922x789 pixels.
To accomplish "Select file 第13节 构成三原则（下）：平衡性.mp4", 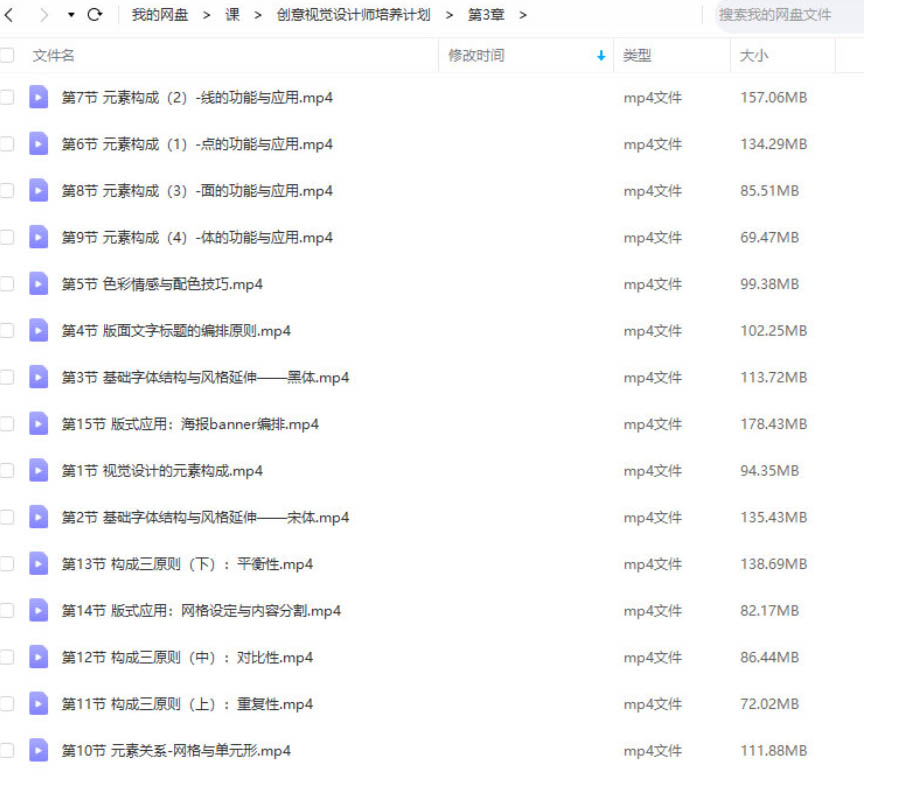I will [x=187, y=564].
